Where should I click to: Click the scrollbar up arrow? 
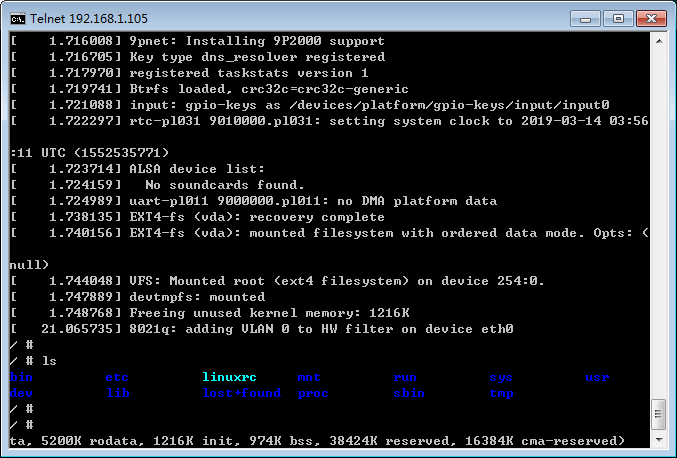[658, 41]
